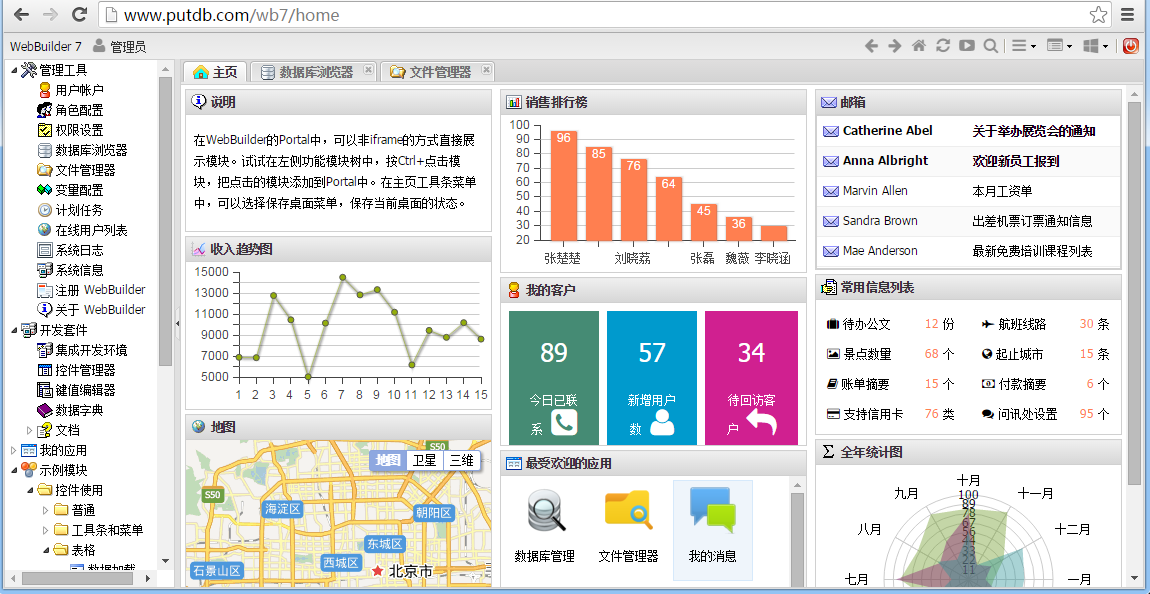Switch to the 主页 tab
This screenshot has width=1150, height=594.
click(216, 72)
